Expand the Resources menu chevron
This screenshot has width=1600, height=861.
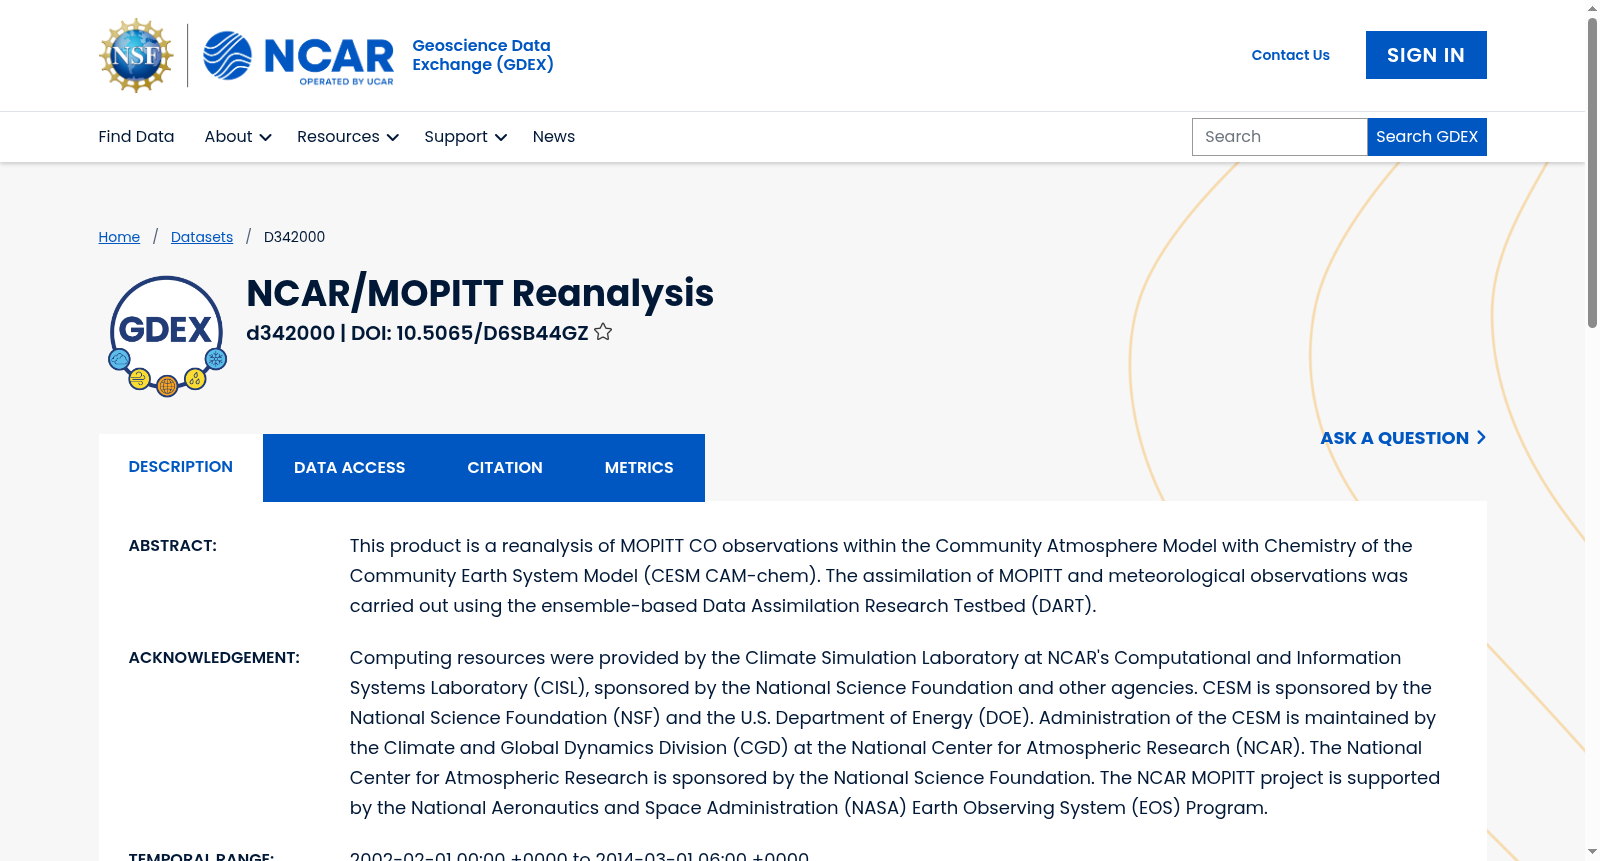click(x=393, y=137)
